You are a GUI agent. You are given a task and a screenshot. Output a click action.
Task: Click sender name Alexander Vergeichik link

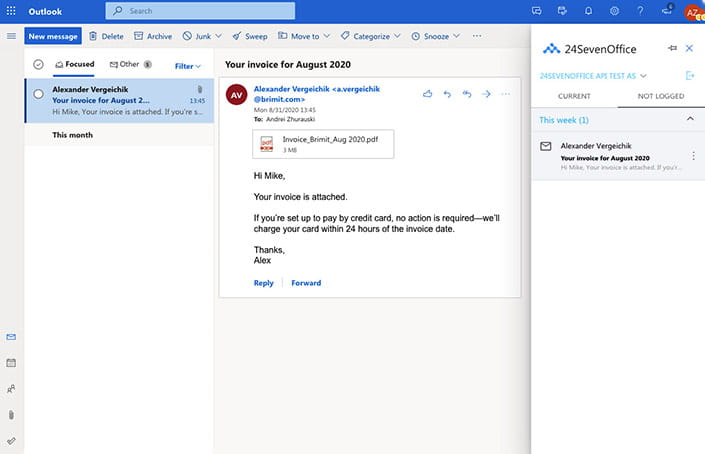pyautogui.click(x=317, y=94)
